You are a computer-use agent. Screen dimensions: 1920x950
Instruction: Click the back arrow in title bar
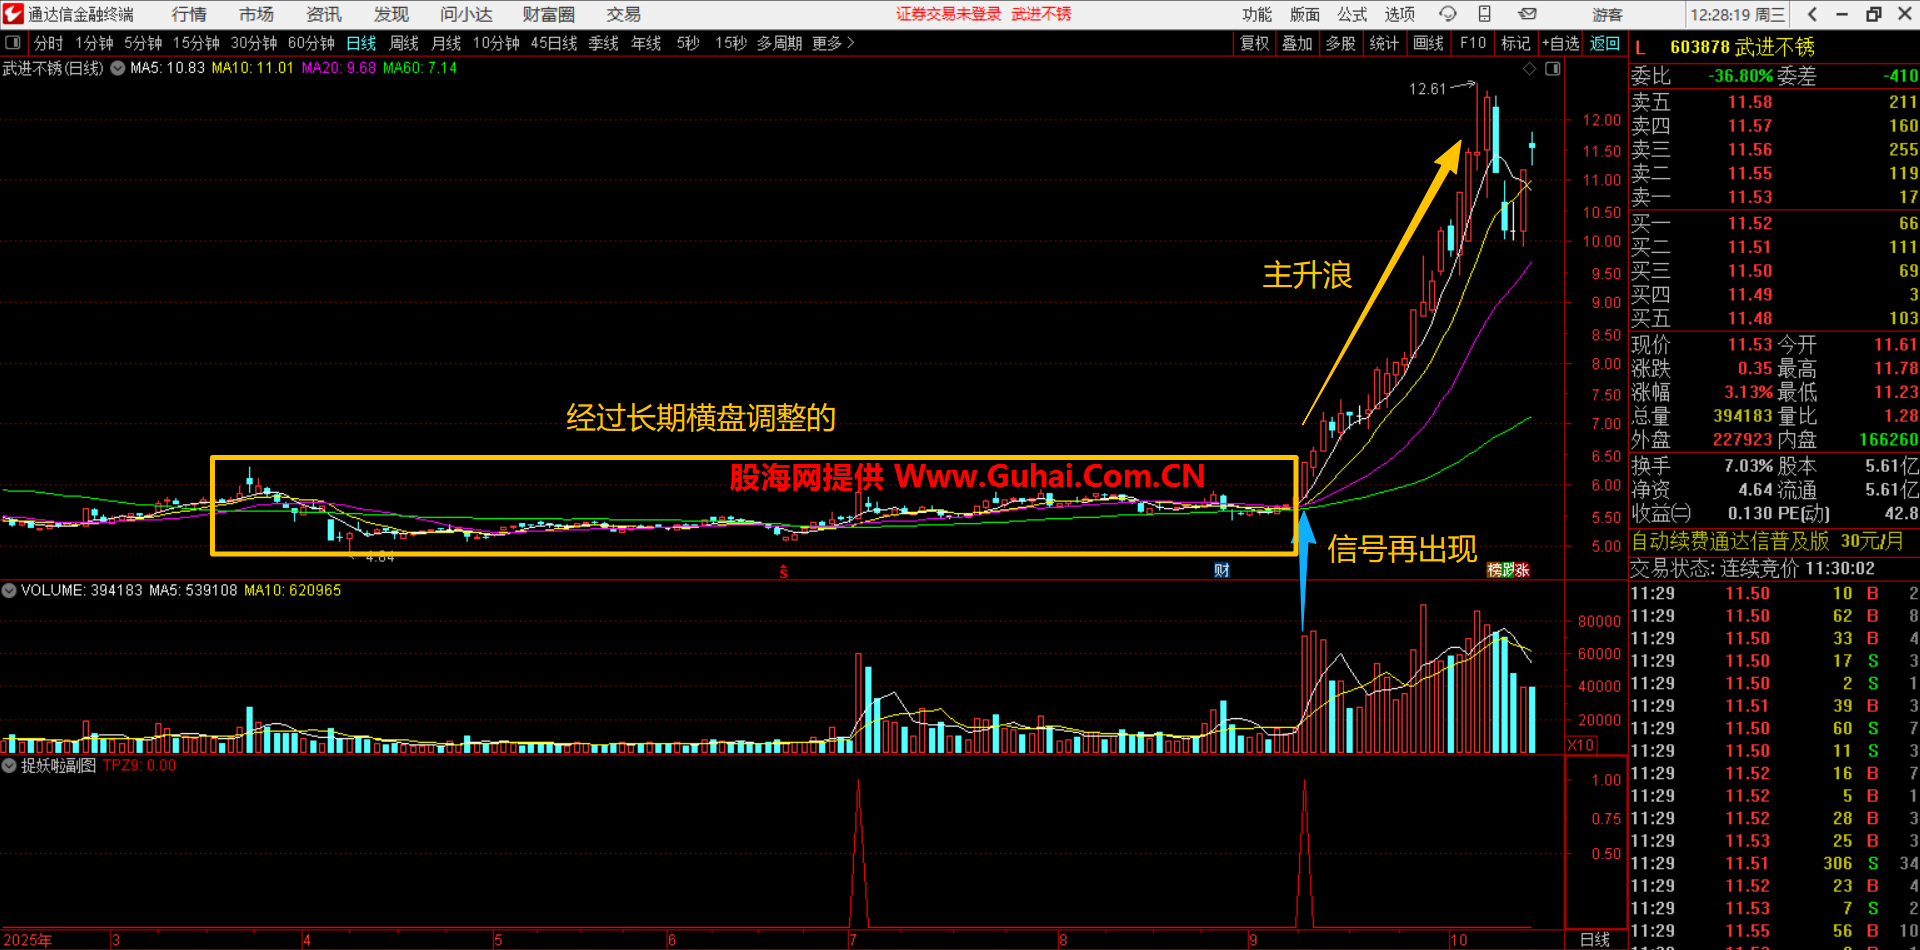click(x=1812, y=14)
